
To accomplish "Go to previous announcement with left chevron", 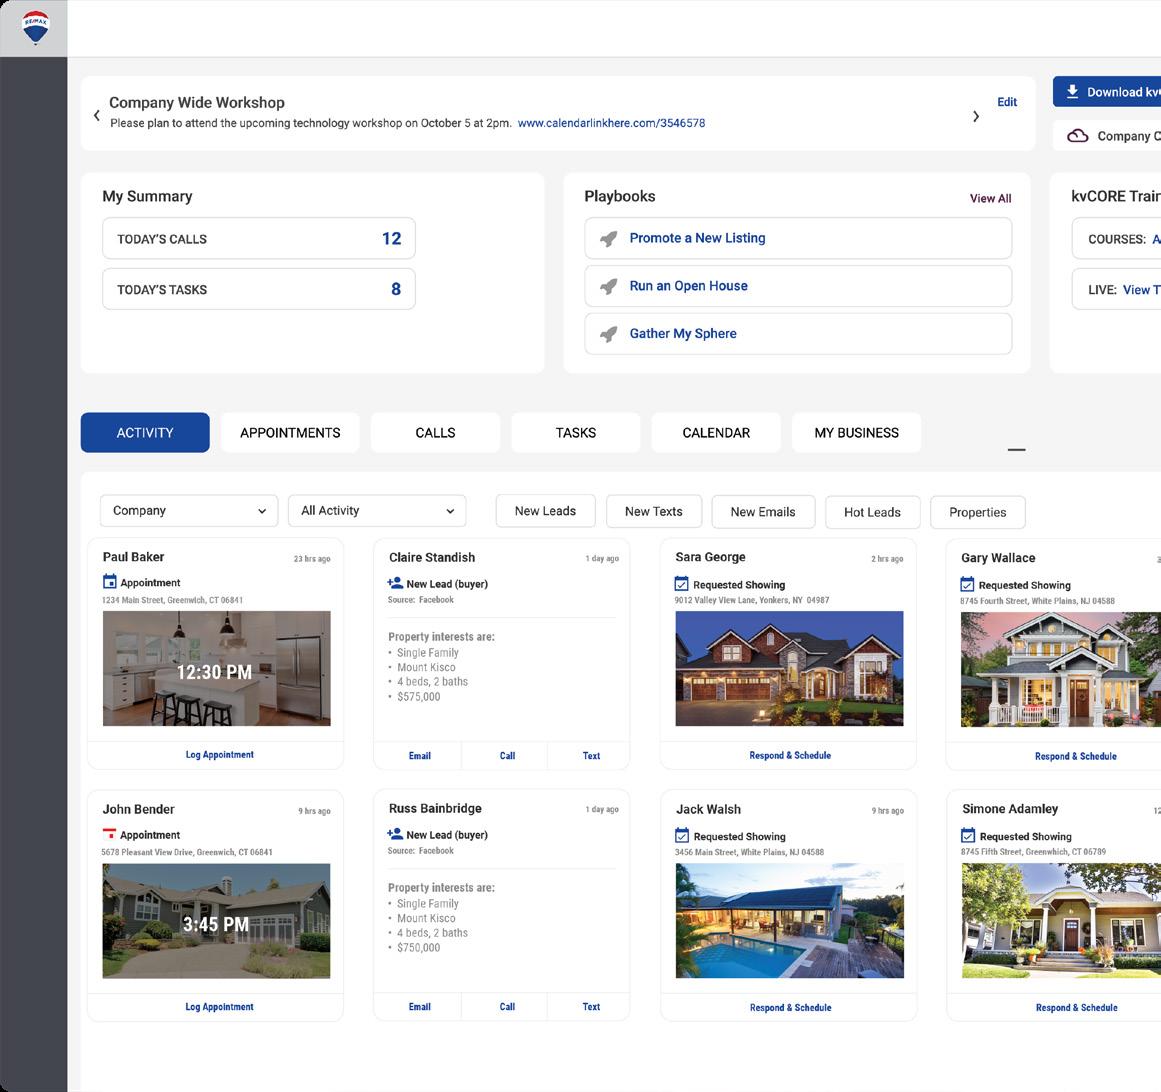I will (97, 115).
